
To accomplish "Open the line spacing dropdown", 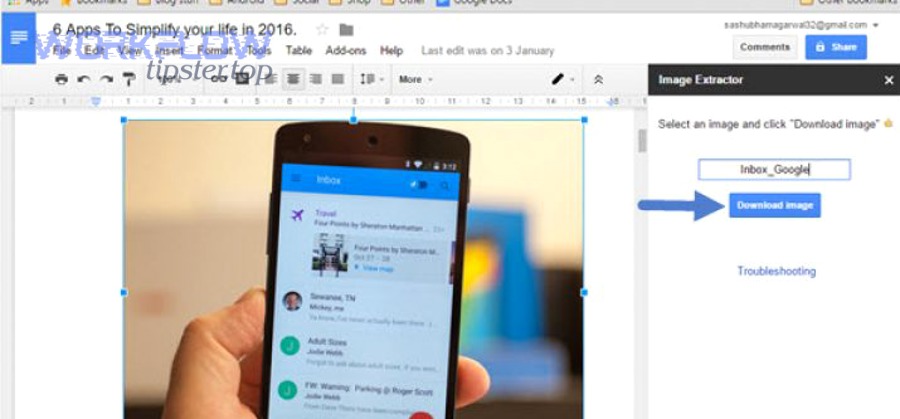I will point(371,79).
